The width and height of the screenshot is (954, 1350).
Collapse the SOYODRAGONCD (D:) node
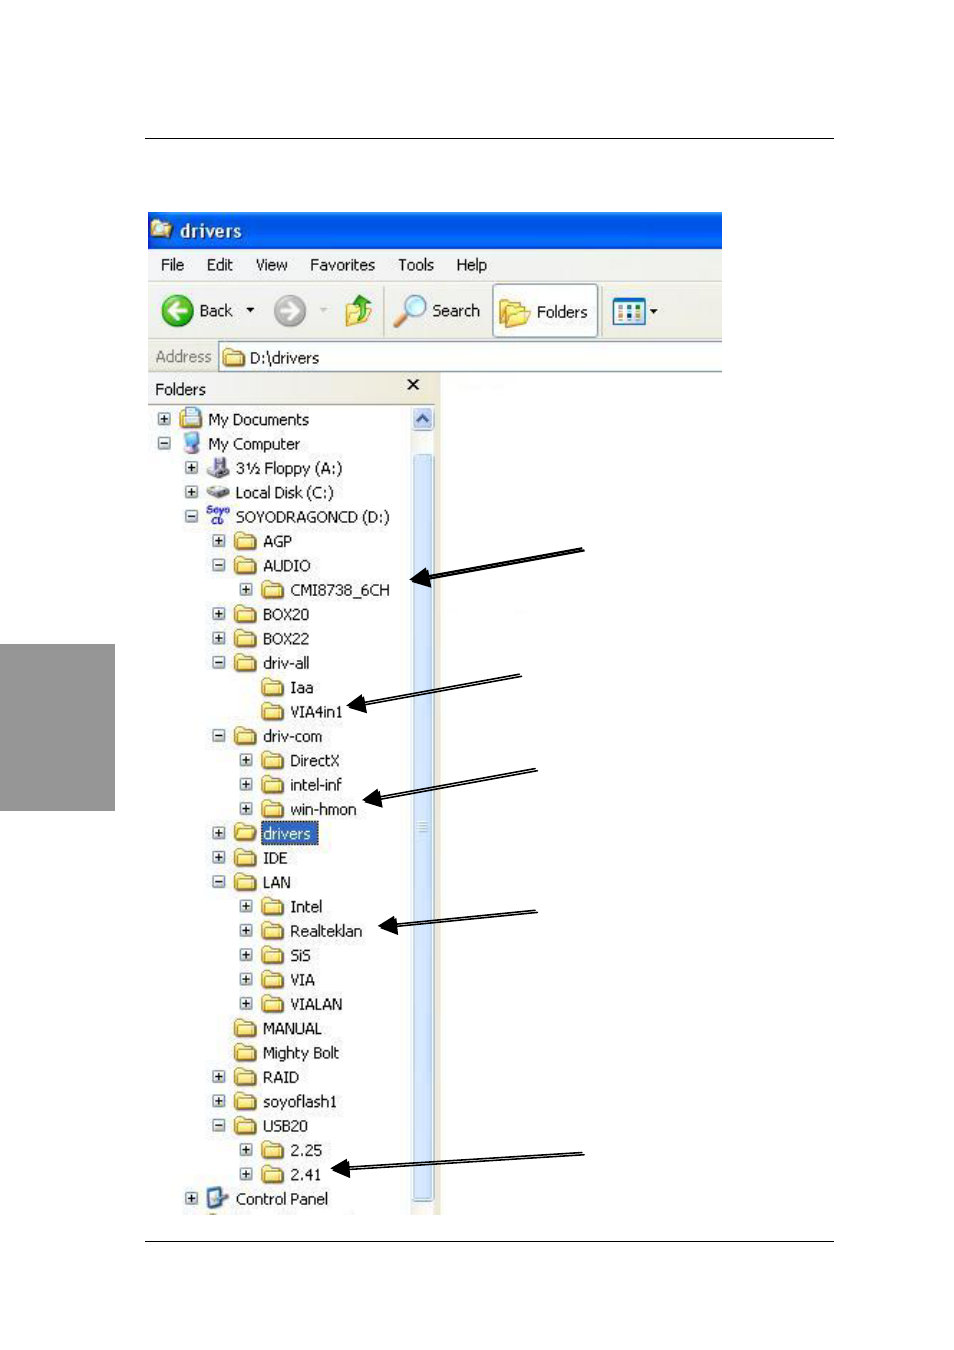[x=191, y=517]
